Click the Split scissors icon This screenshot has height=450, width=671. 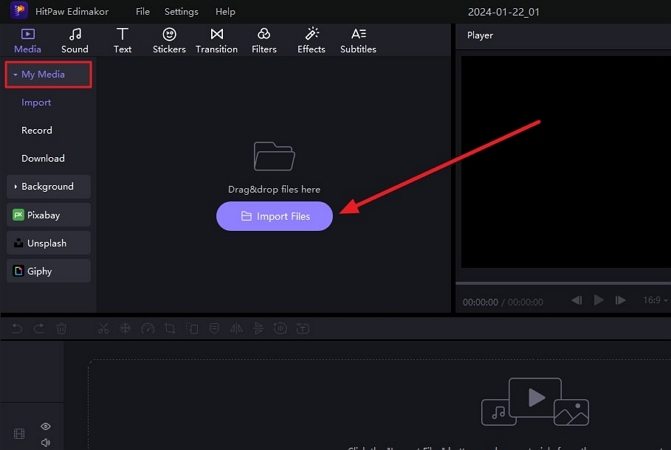(103, 329)
